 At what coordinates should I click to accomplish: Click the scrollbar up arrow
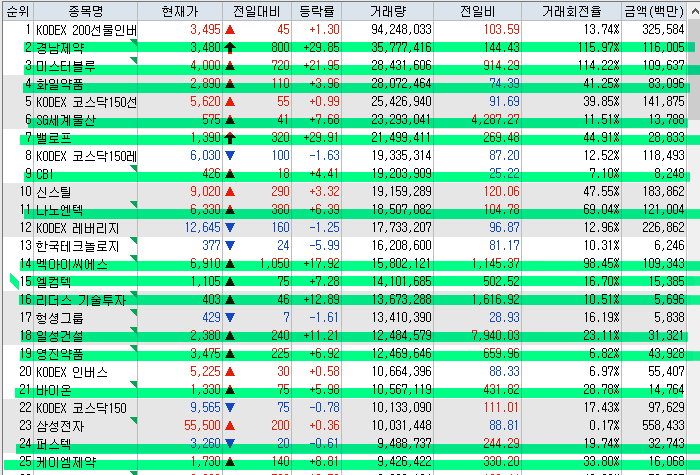tap(695, 11)
